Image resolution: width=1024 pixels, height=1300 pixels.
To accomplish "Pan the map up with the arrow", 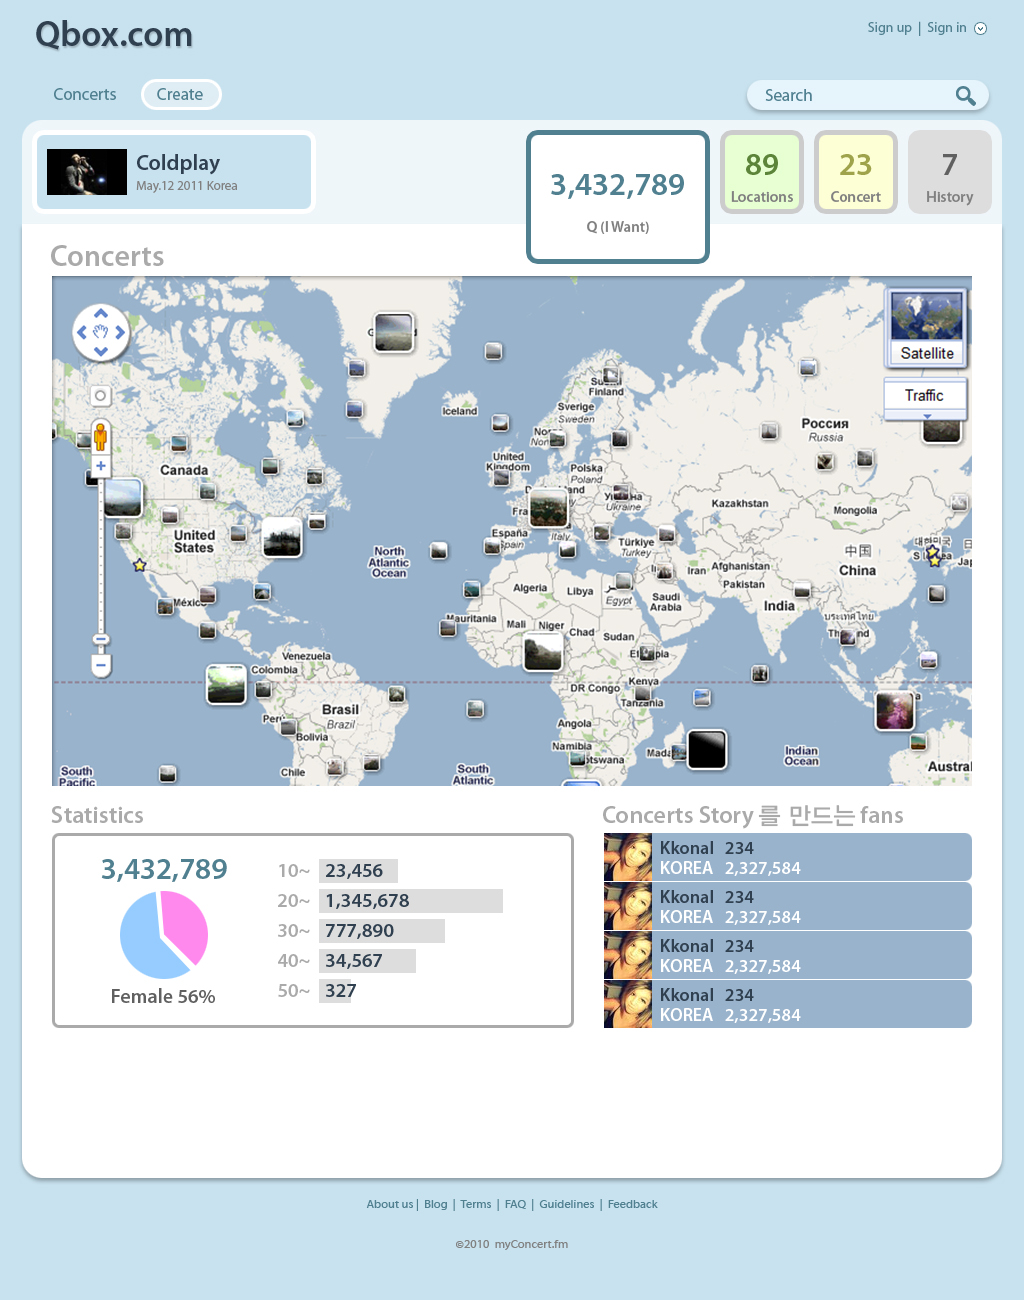I will pyautogui.click(x=101, y=314).
